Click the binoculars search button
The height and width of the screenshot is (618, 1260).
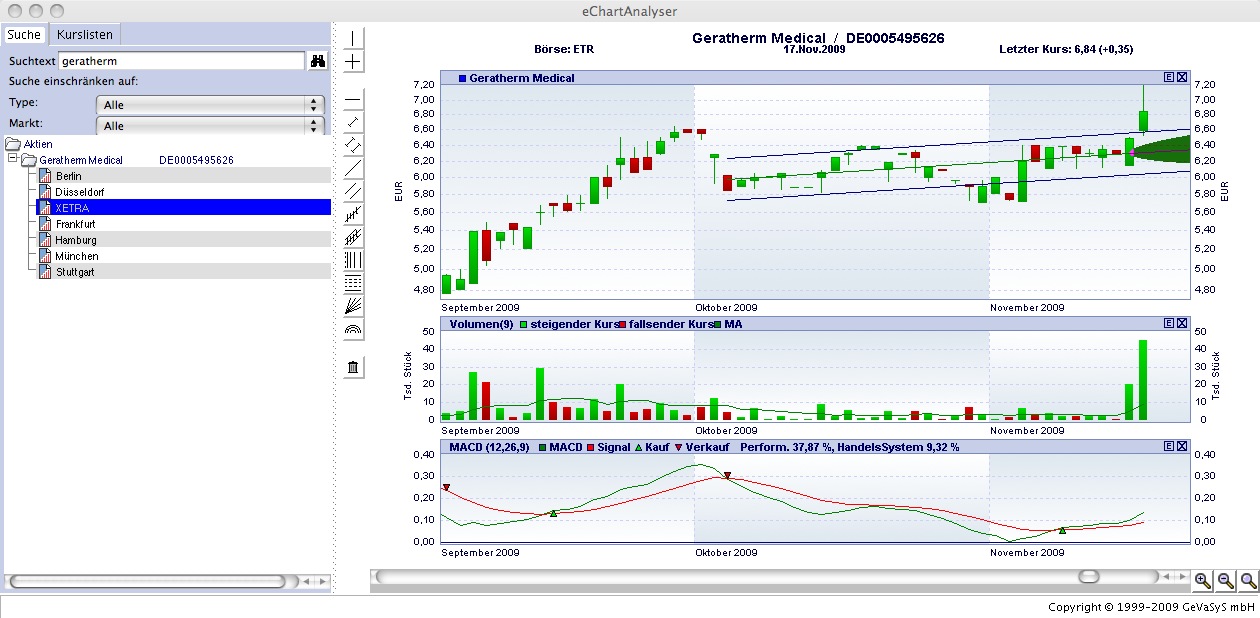318,61
